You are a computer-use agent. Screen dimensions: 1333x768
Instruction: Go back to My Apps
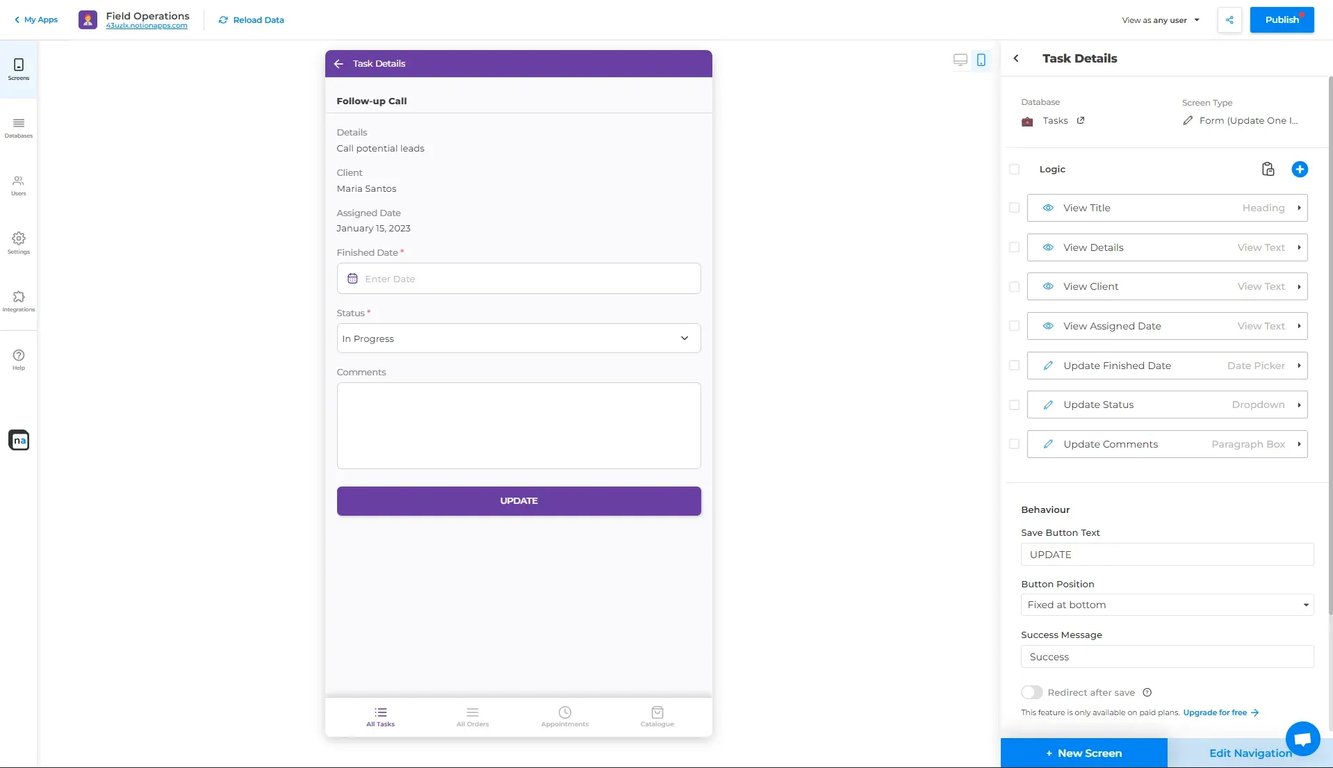click(36, 20)
